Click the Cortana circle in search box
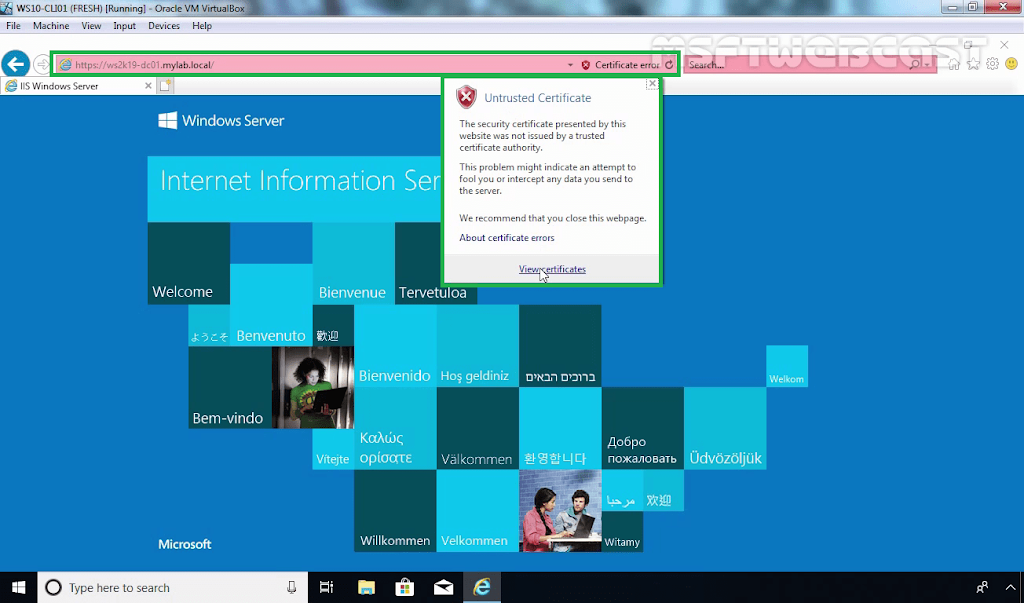Image resolution: width=1024 pixels, height=603 pixels. (54, 587)
